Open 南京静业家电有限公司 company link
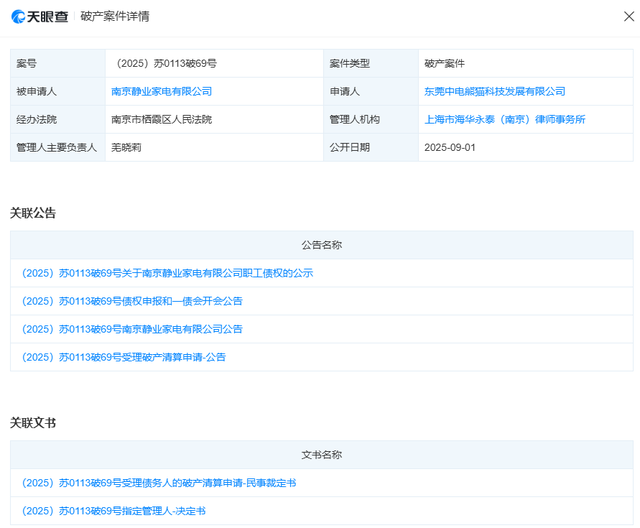 pyautogui.click(x=162, y=91)
